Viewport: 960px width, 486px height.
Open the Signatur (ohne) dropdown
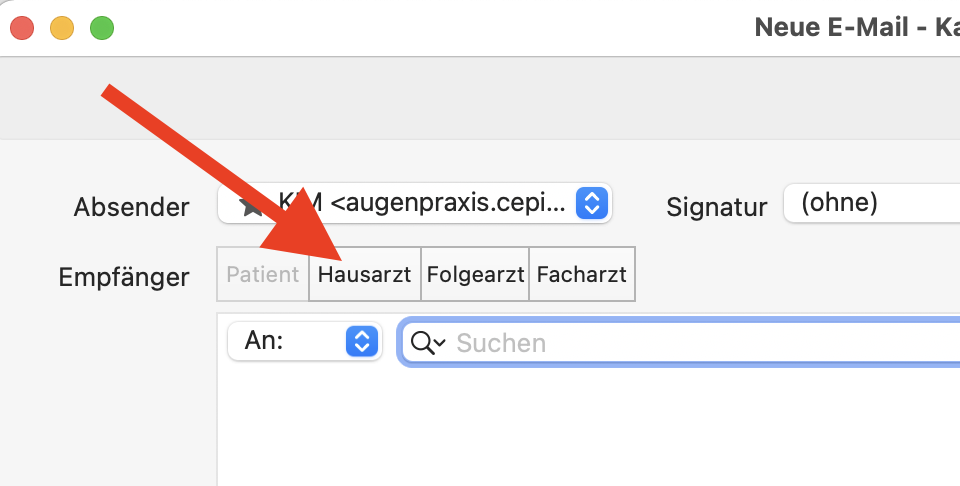click(872, 203)
